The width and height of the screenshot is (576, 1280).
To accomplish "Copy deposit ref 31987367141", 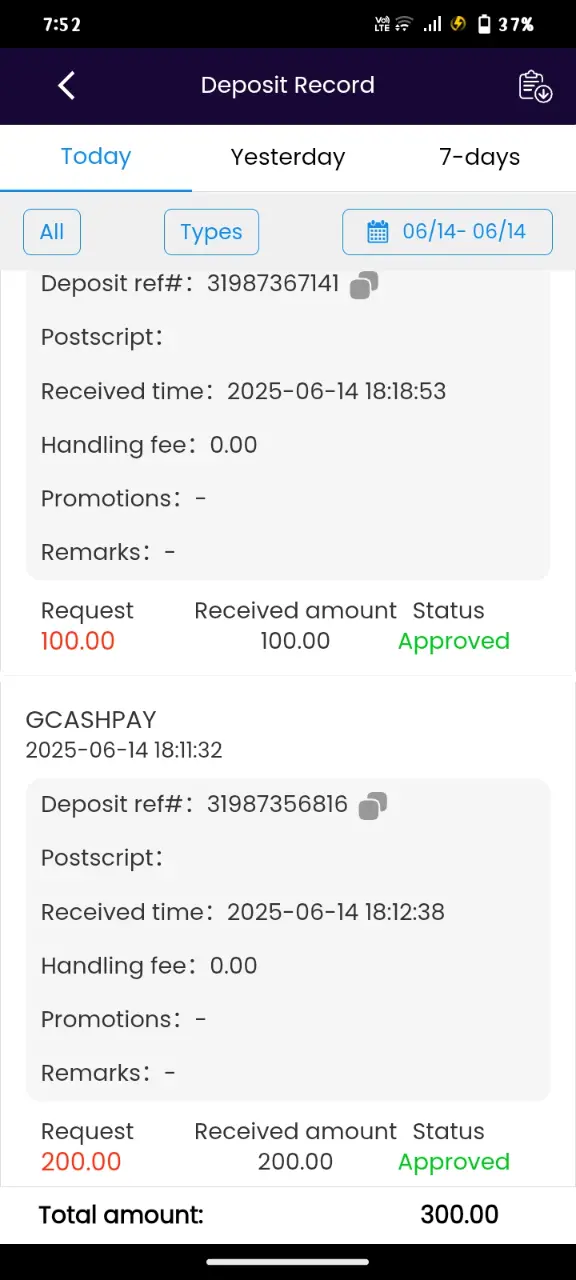I will (x=364, y=285).
